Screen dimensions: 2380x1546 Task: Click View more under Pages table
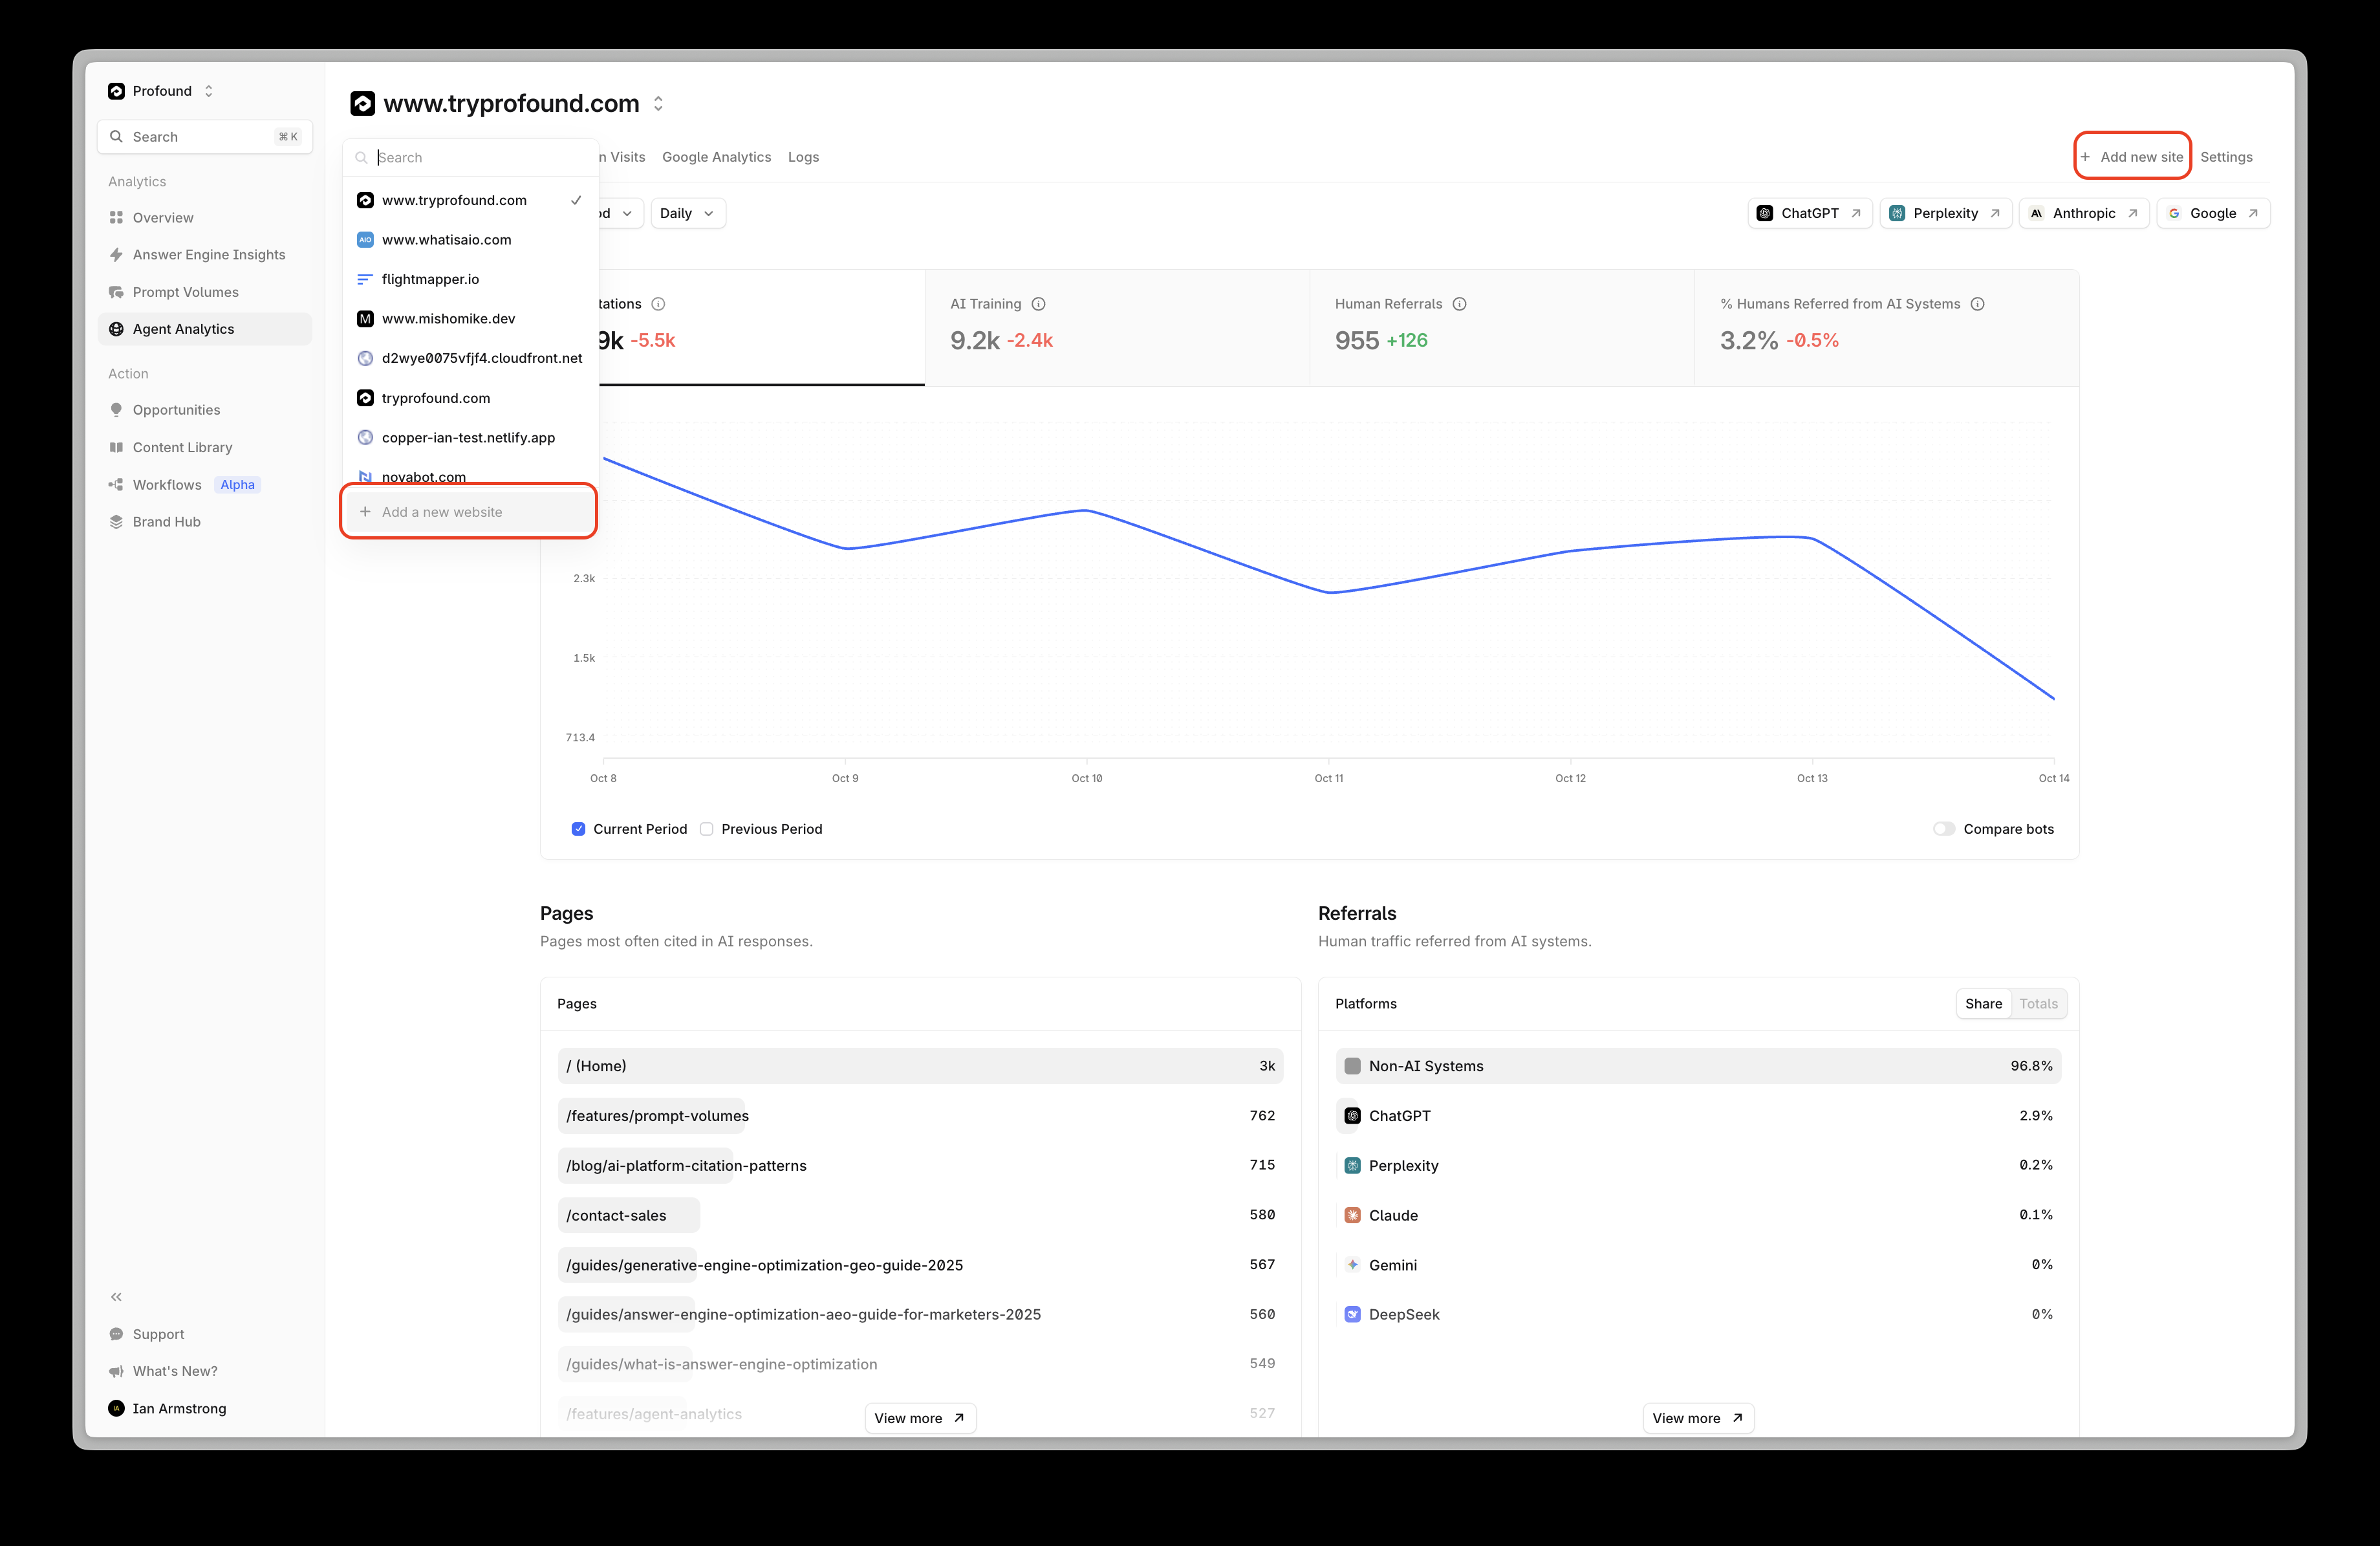coord(919,1418)
